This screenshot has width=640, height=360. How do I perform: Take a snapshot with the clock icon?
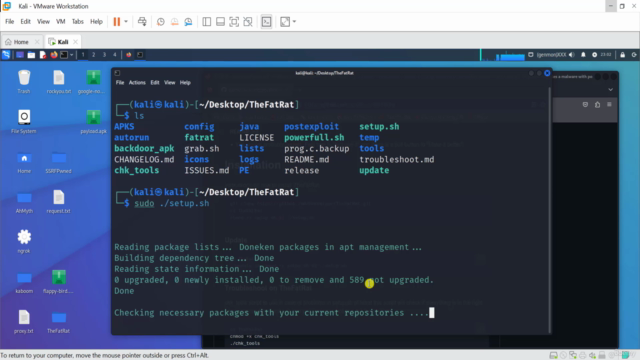tap(160, 22)
